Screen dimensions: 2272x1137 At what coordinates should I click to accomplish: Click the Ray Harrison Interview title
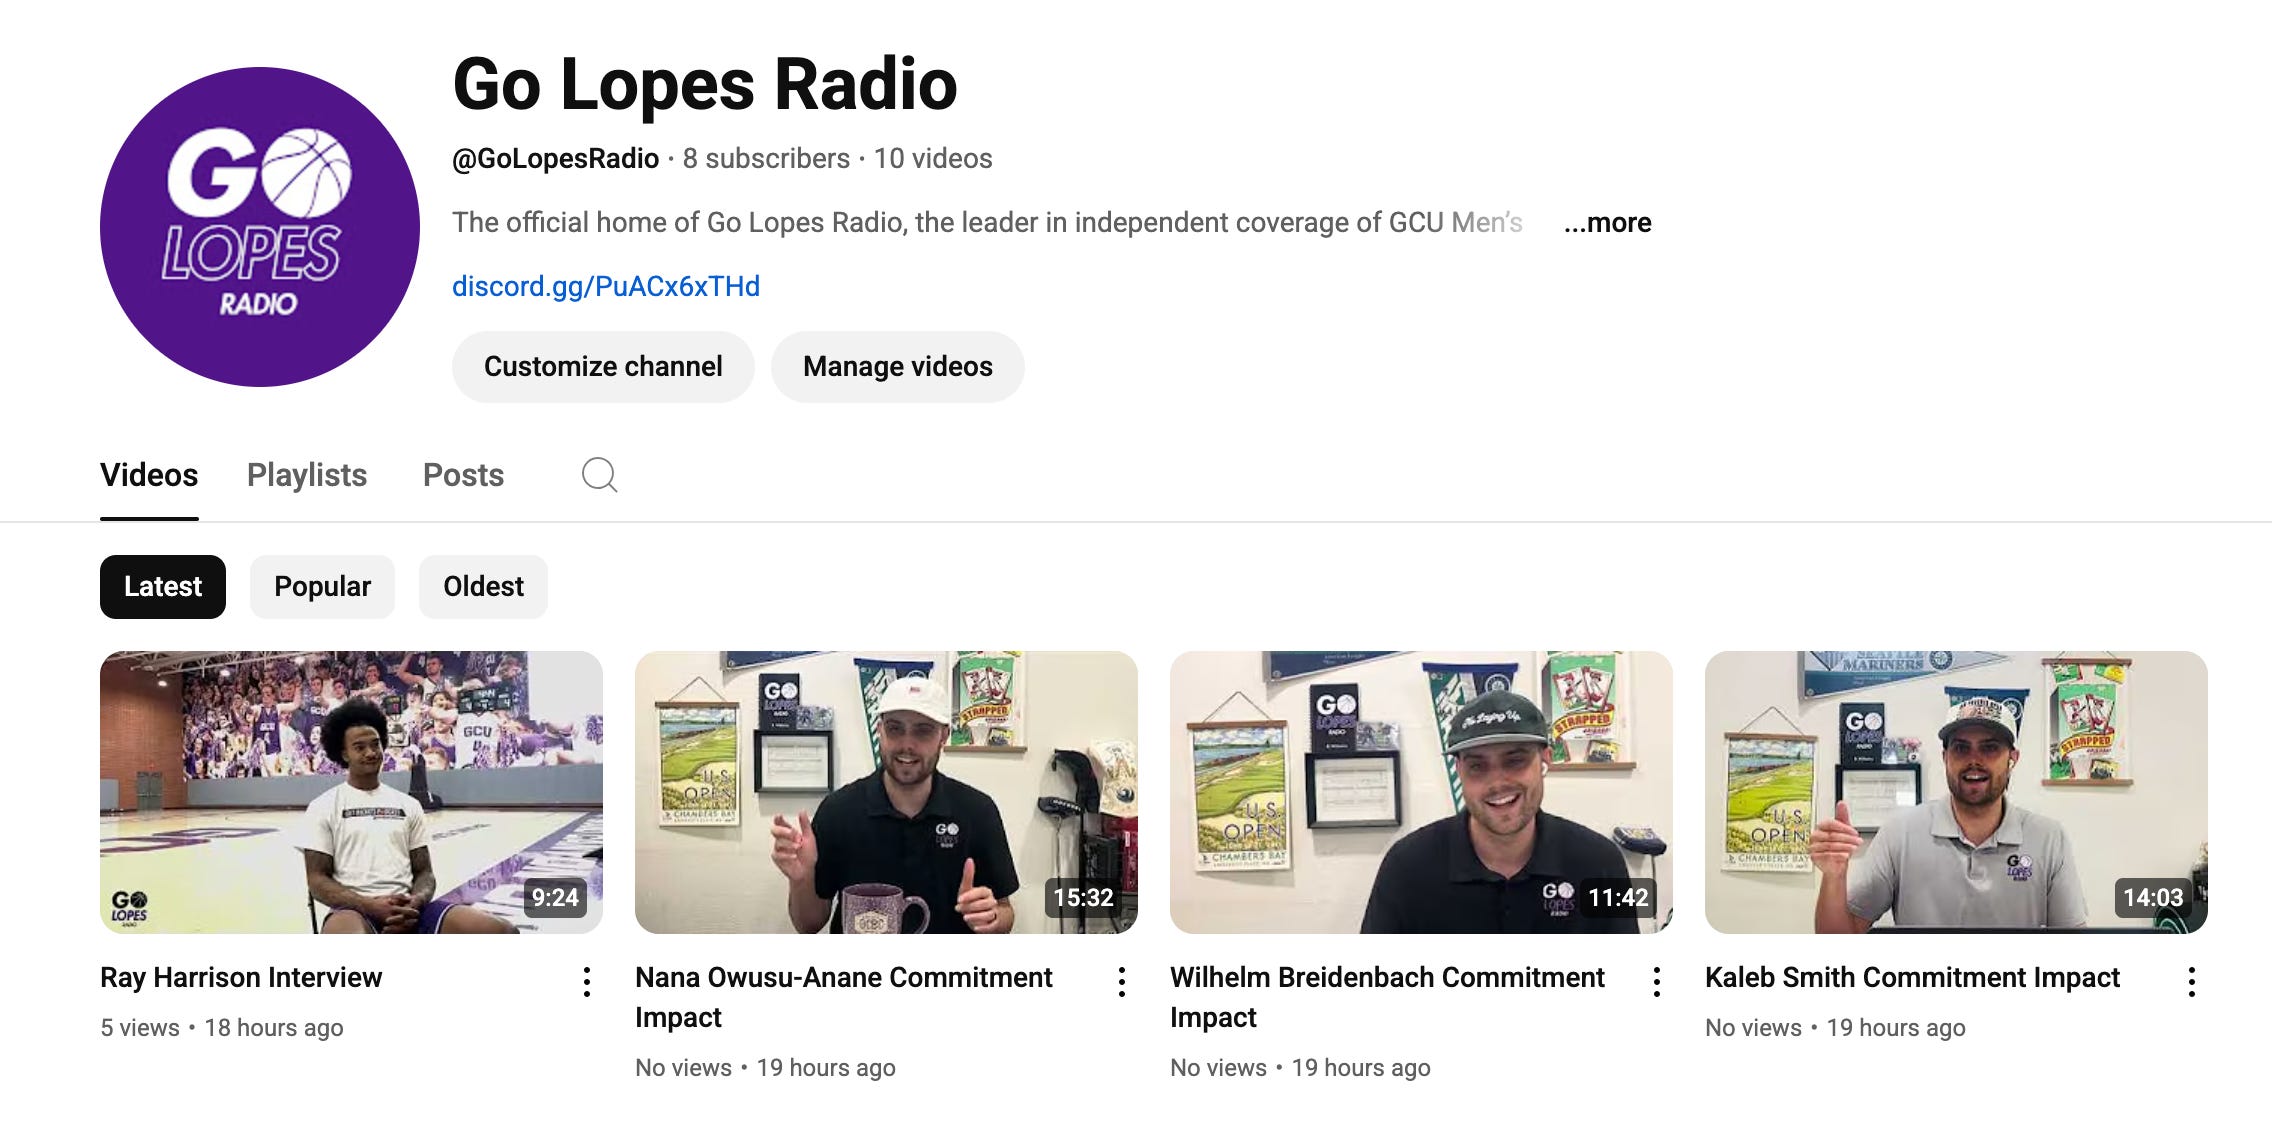[241, 977]
